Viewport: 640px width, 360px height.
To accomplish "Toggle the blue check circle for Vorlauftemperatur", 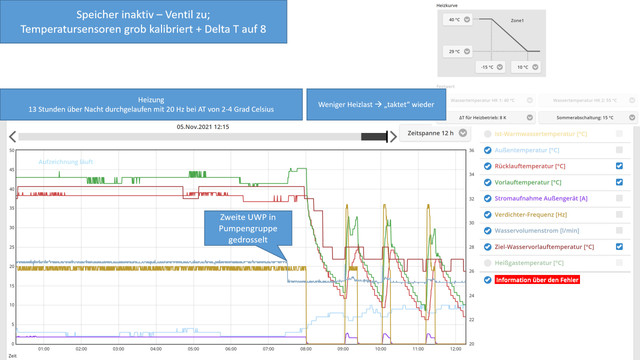I will pos(487,182).
